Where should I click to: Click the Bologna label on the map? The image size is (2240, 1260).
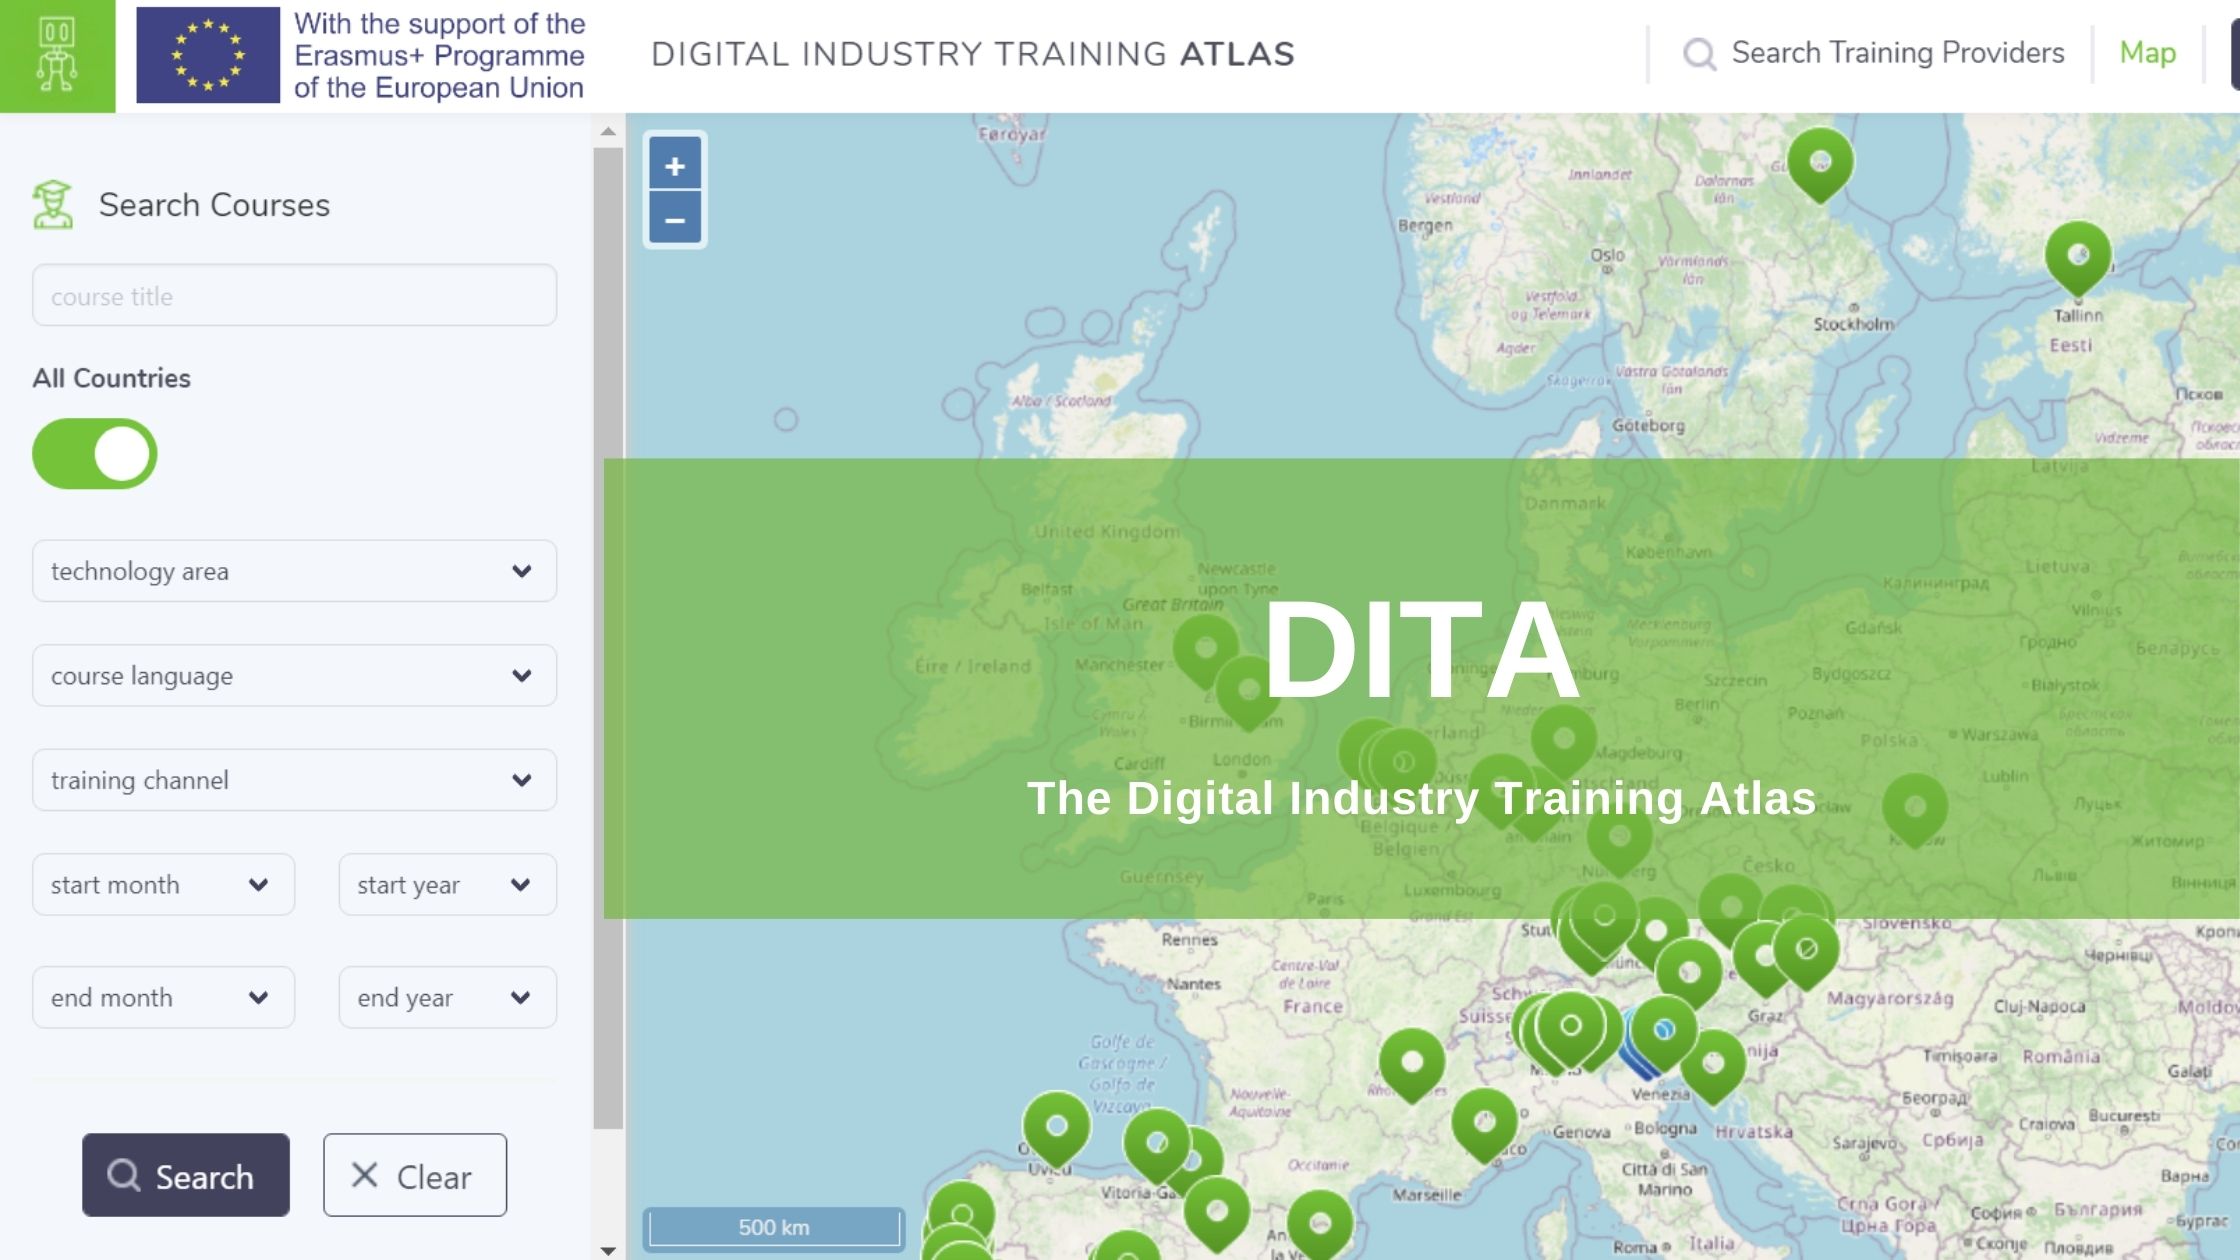(x=1665, y=1128)
